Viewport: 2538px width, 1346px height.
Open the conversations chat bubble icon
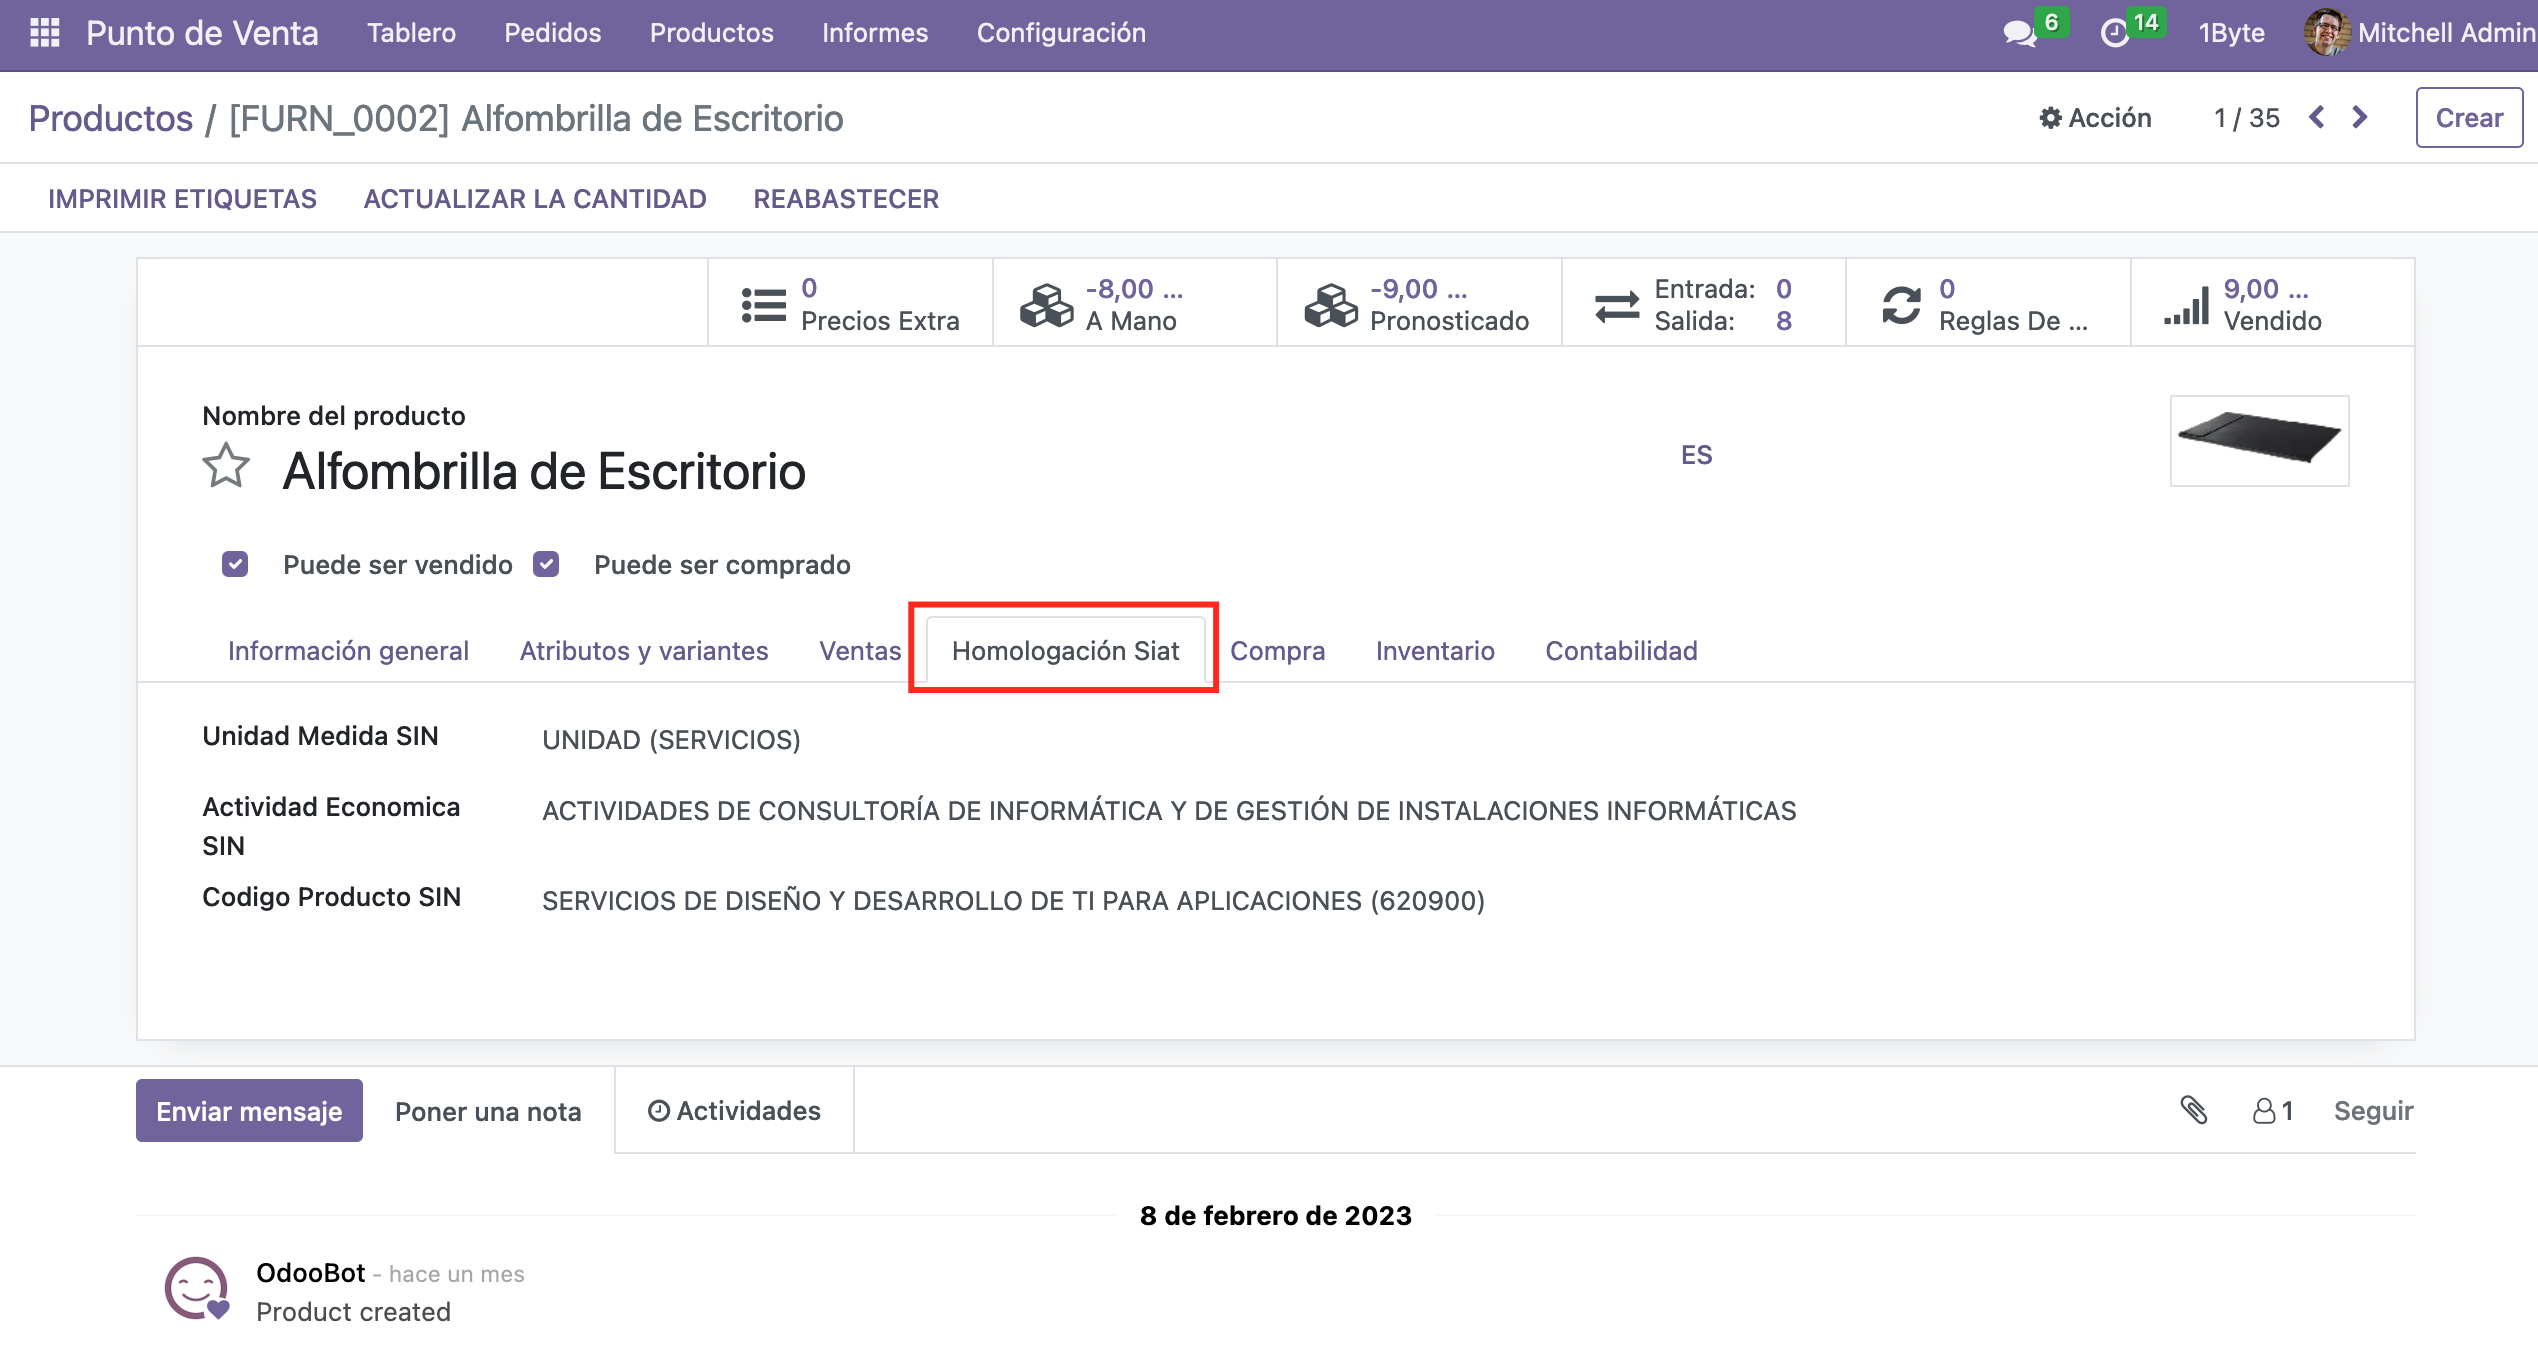click(x=2019, y=33)
